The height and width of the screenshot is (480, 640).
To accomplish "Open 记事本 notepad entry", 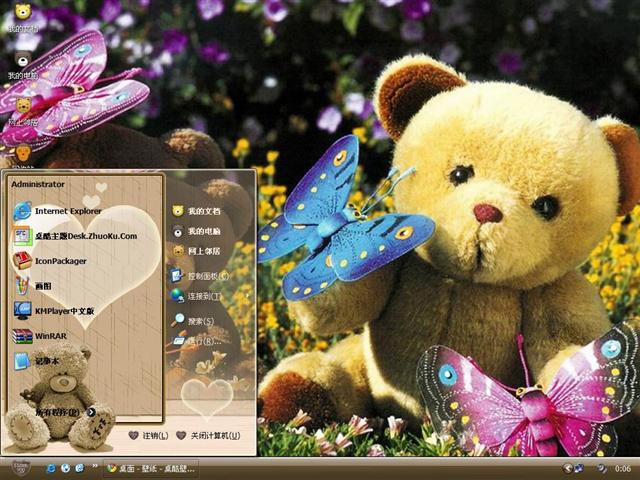I will [x=36, y=361].
